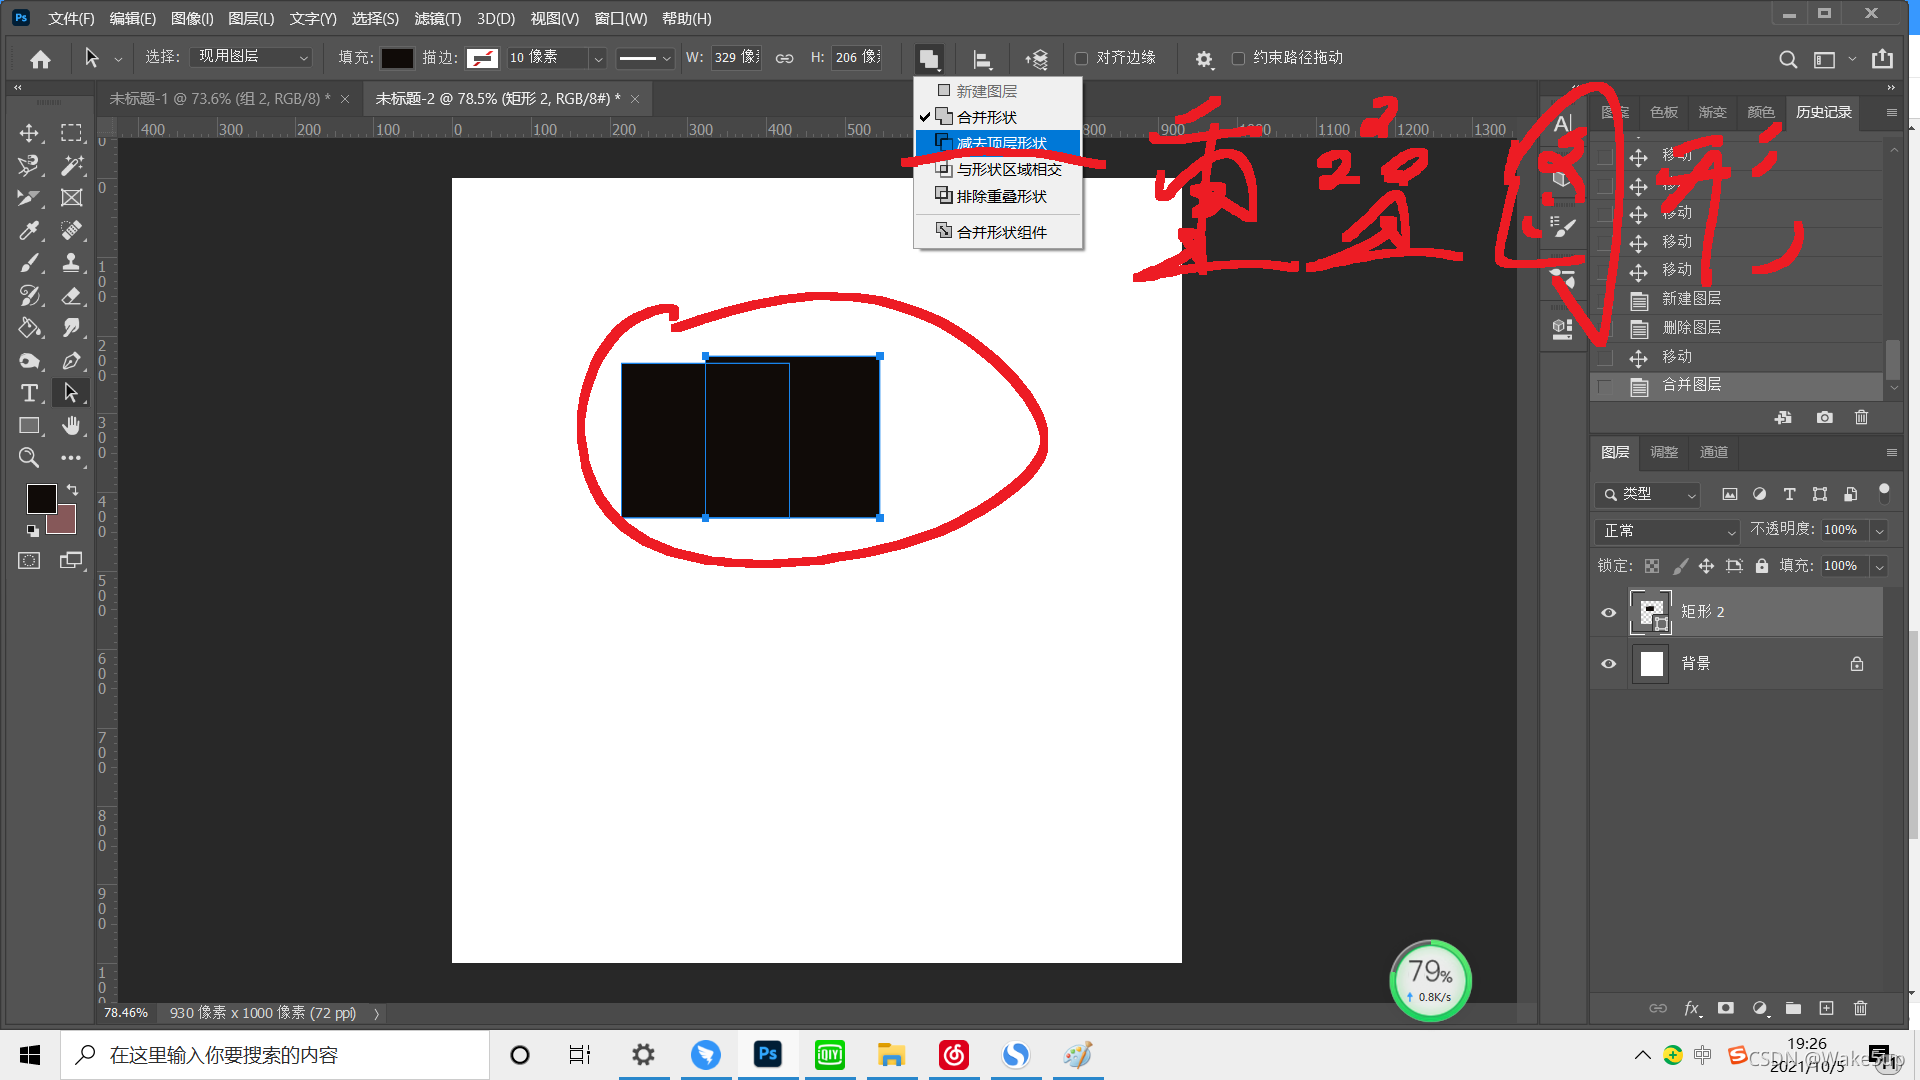1920x1080 pixels.
Task: Hide the 矩形 2 layer
Action: 1608,612
